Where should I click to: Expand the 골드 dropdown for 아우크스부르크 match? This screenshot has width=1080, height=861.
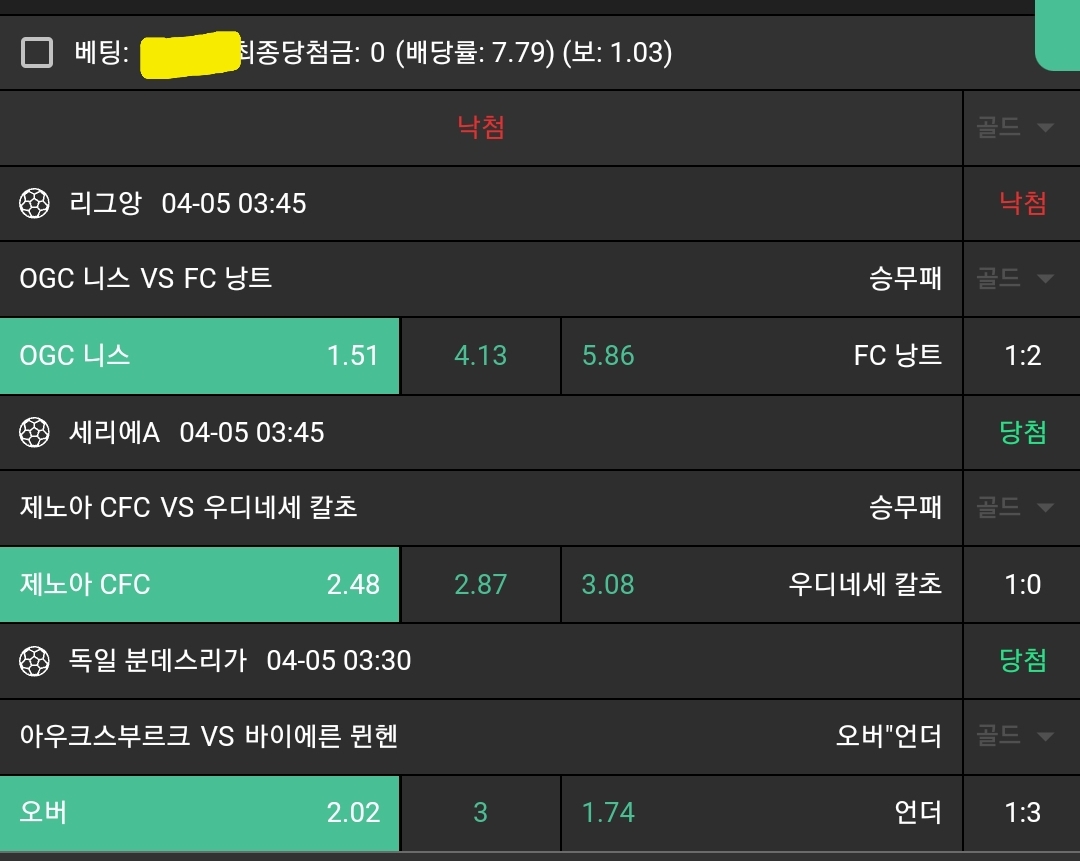point(1016,737)
